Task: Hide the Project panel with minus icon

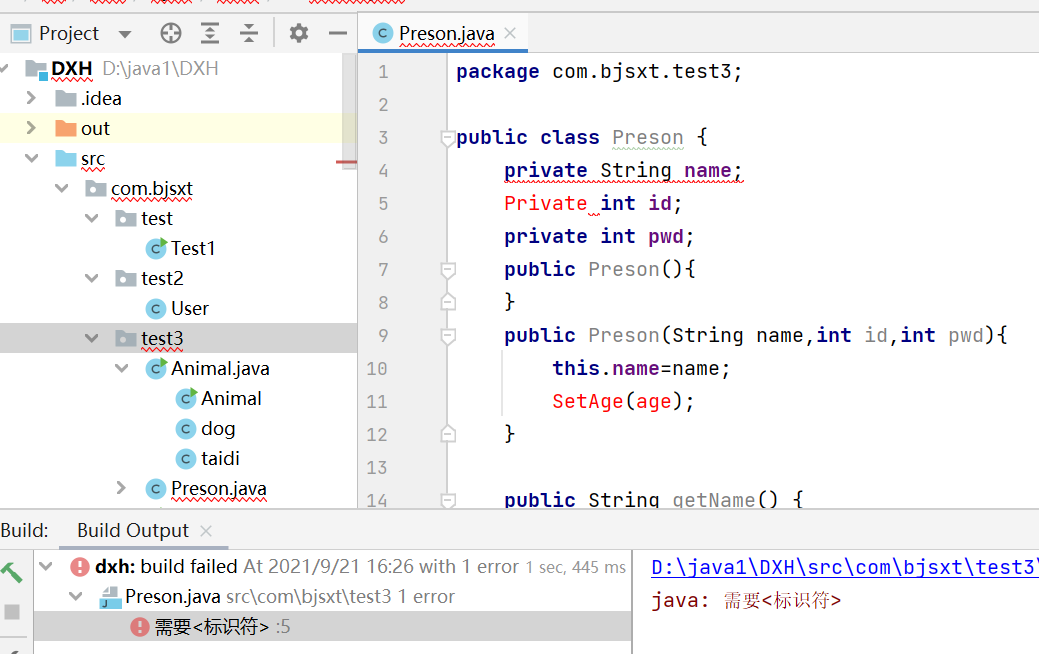Action: (338, 33)
